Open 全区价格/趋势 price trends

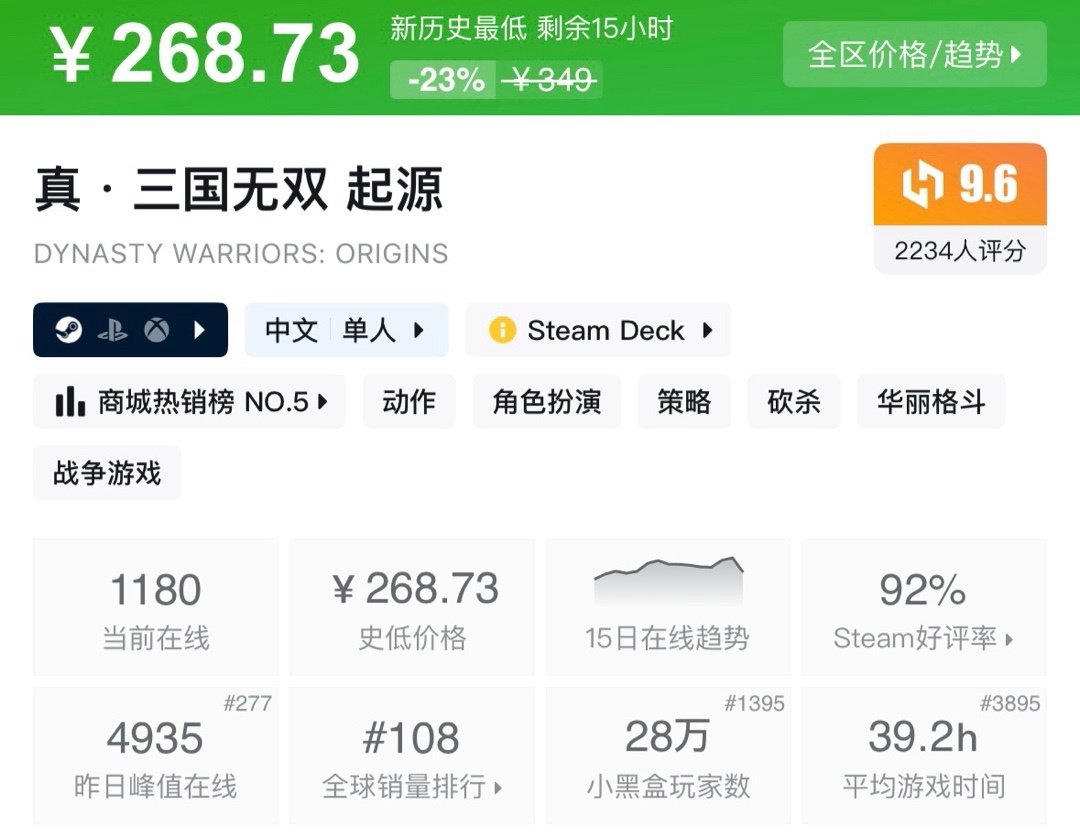pos(914,54)
